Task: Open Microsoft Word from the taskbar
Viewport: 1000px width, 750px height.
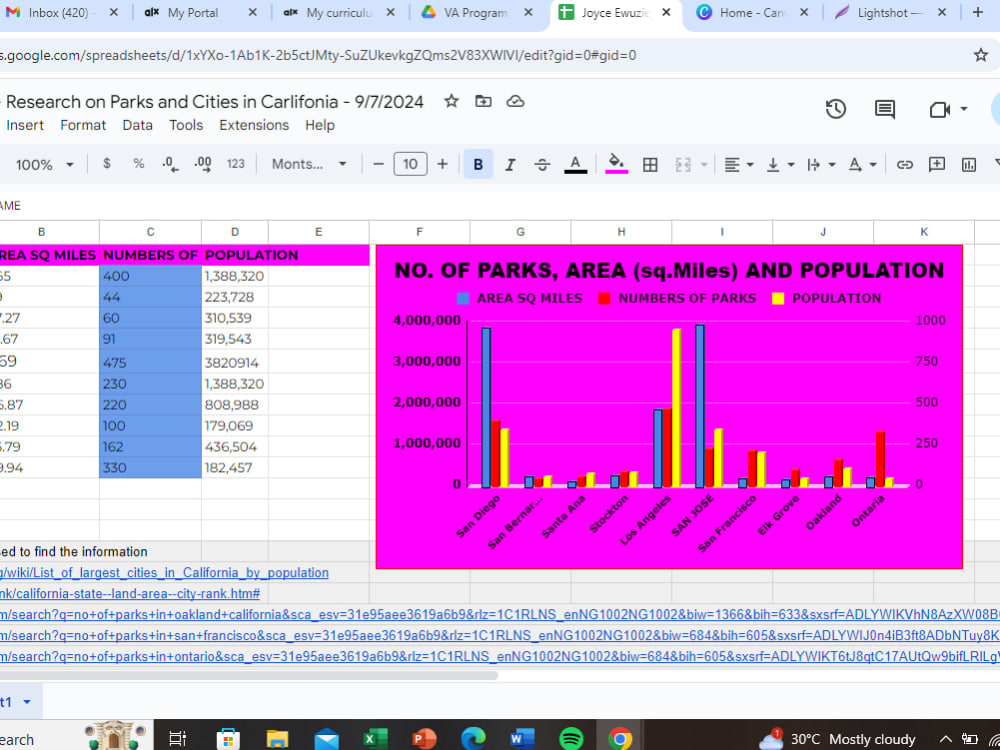Action: tap(522, 739)
